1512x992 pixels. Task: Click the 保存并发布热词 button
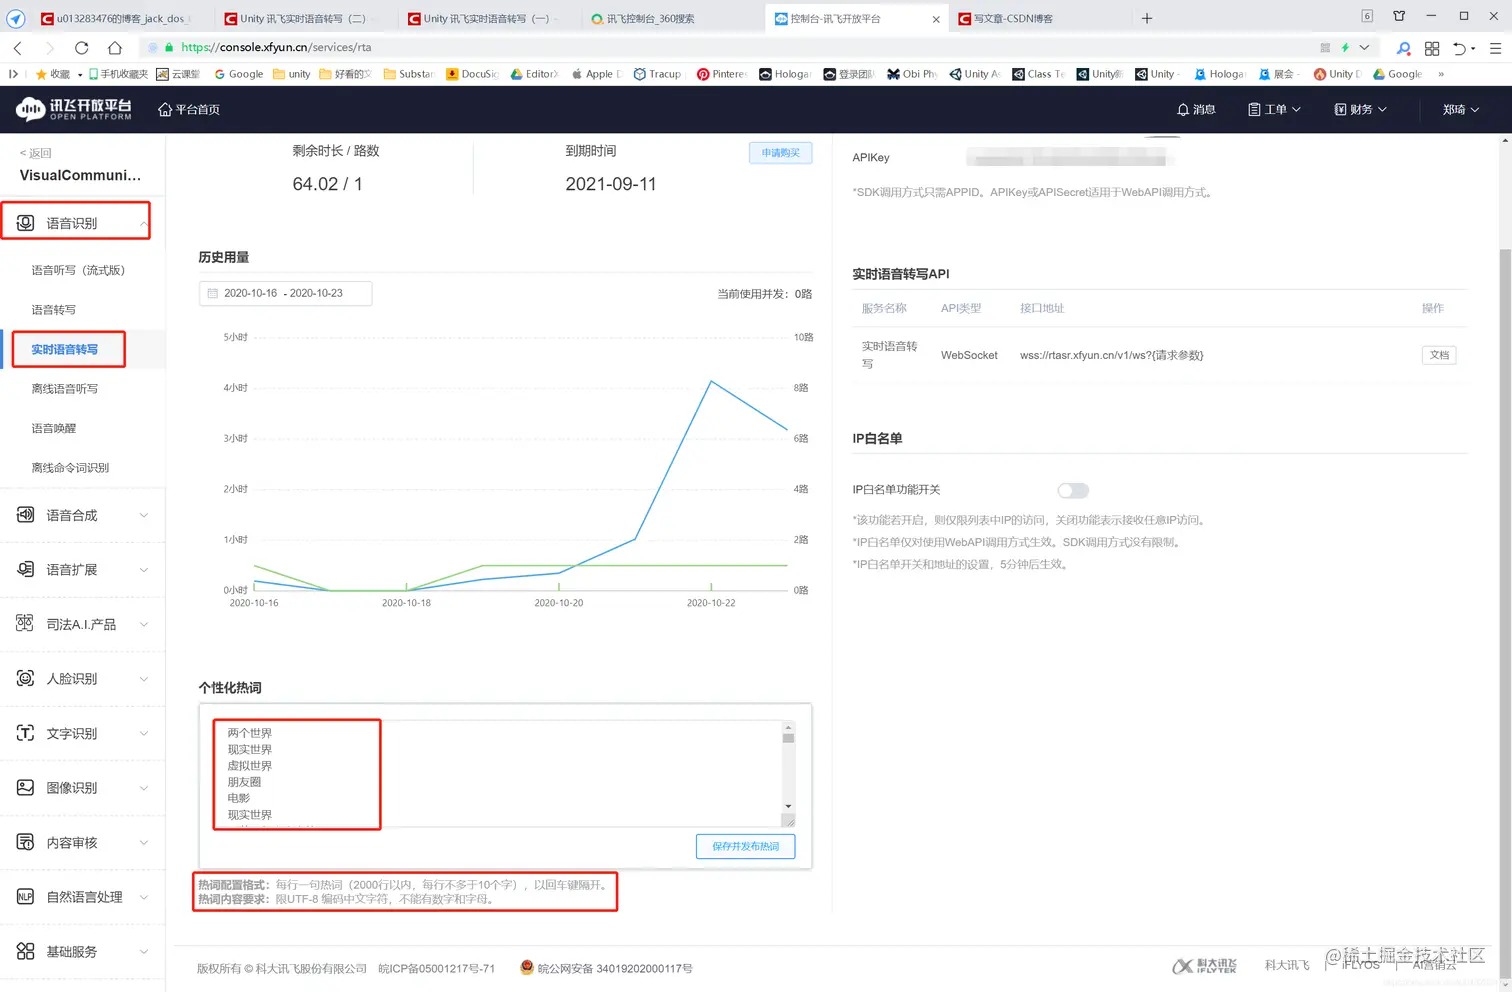tap(746, 846)
